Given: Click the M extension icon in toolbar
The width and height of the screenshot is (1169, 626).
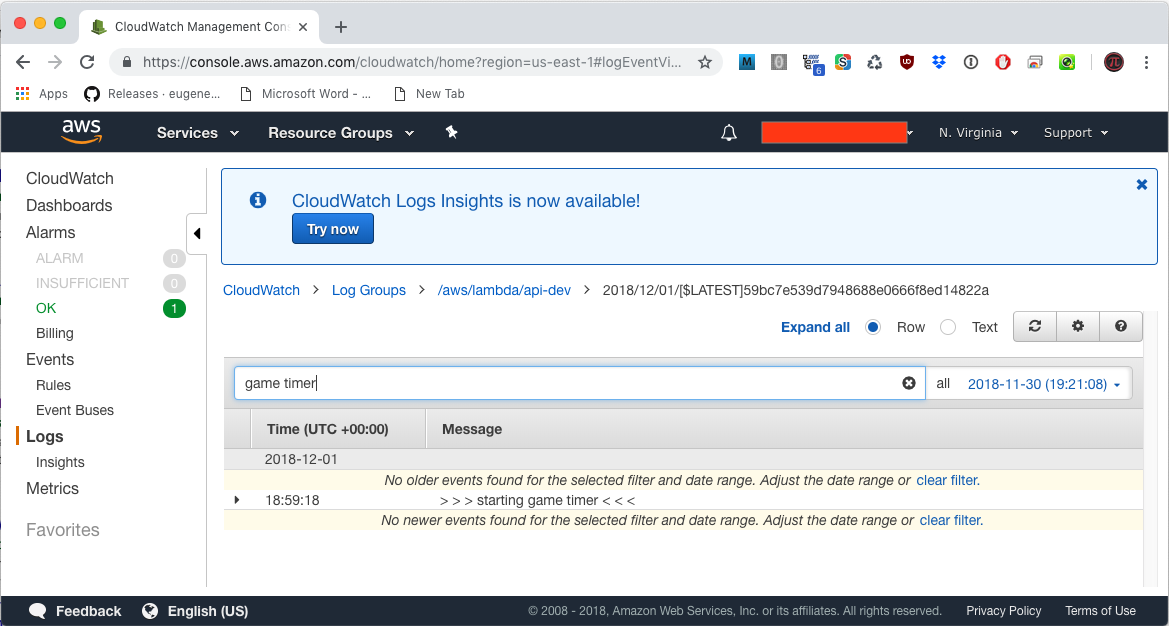Looking at the screenshot, I should pos(747,63).
